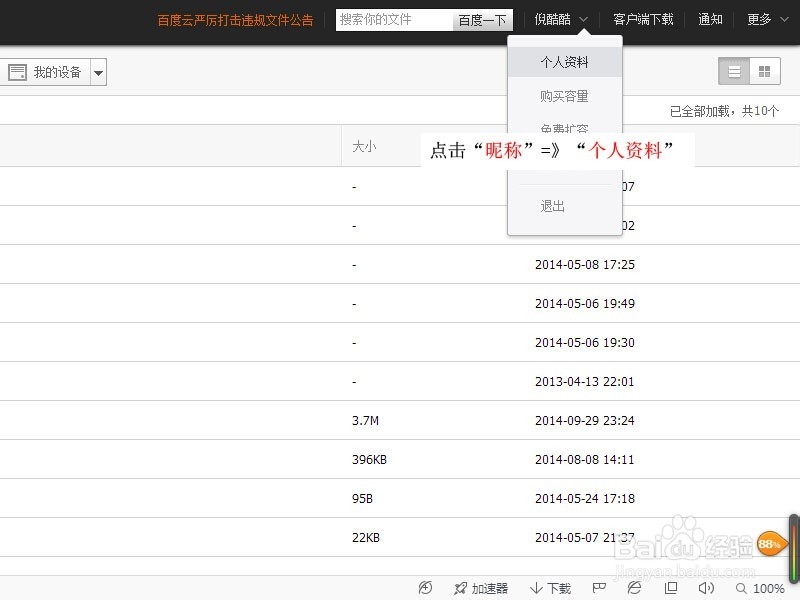800x600 pixels.
Task: Click the 已全部加载，共10个 status text
Action: click(x=724, y=111)
